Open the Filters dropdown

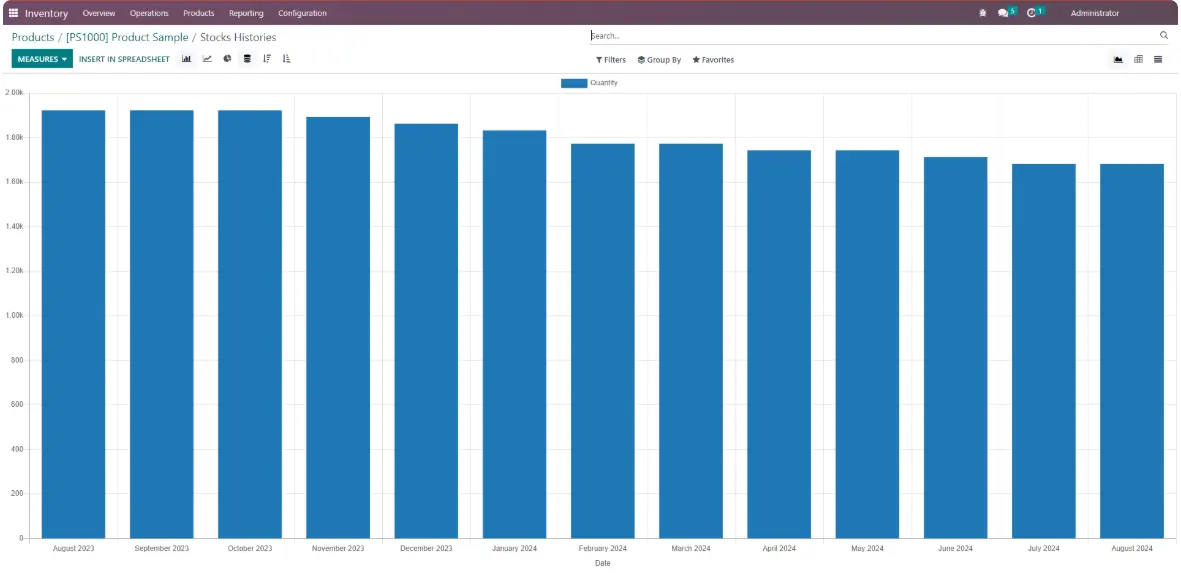coord(611,60)
